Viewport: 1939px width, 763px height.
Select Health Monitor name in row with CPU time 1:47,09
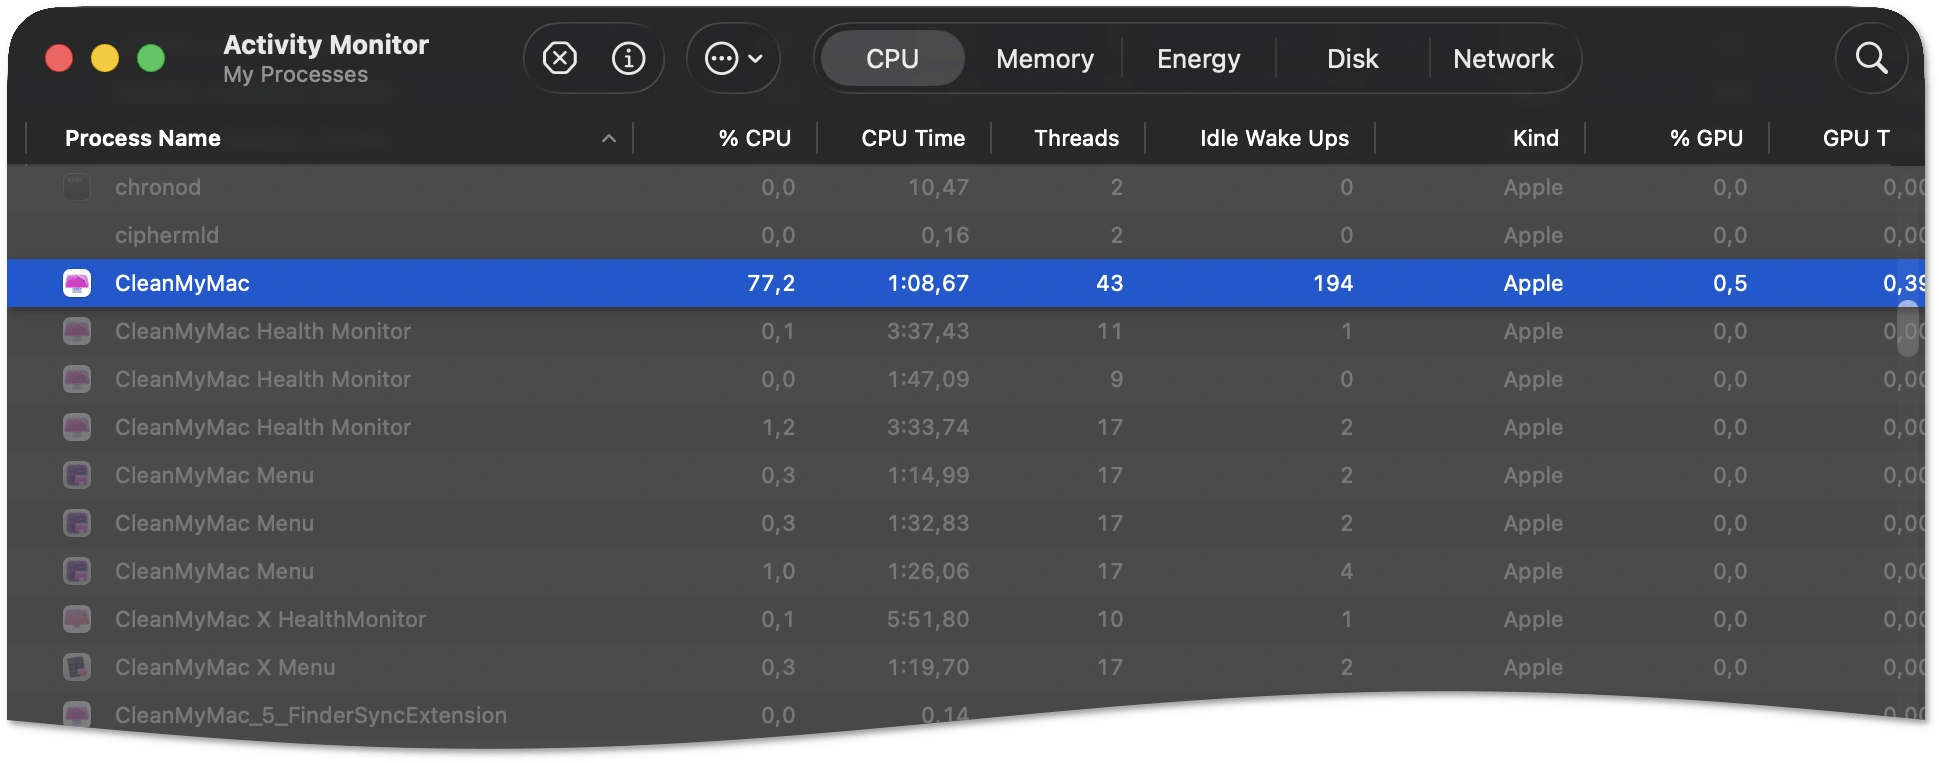coord(263,379)
